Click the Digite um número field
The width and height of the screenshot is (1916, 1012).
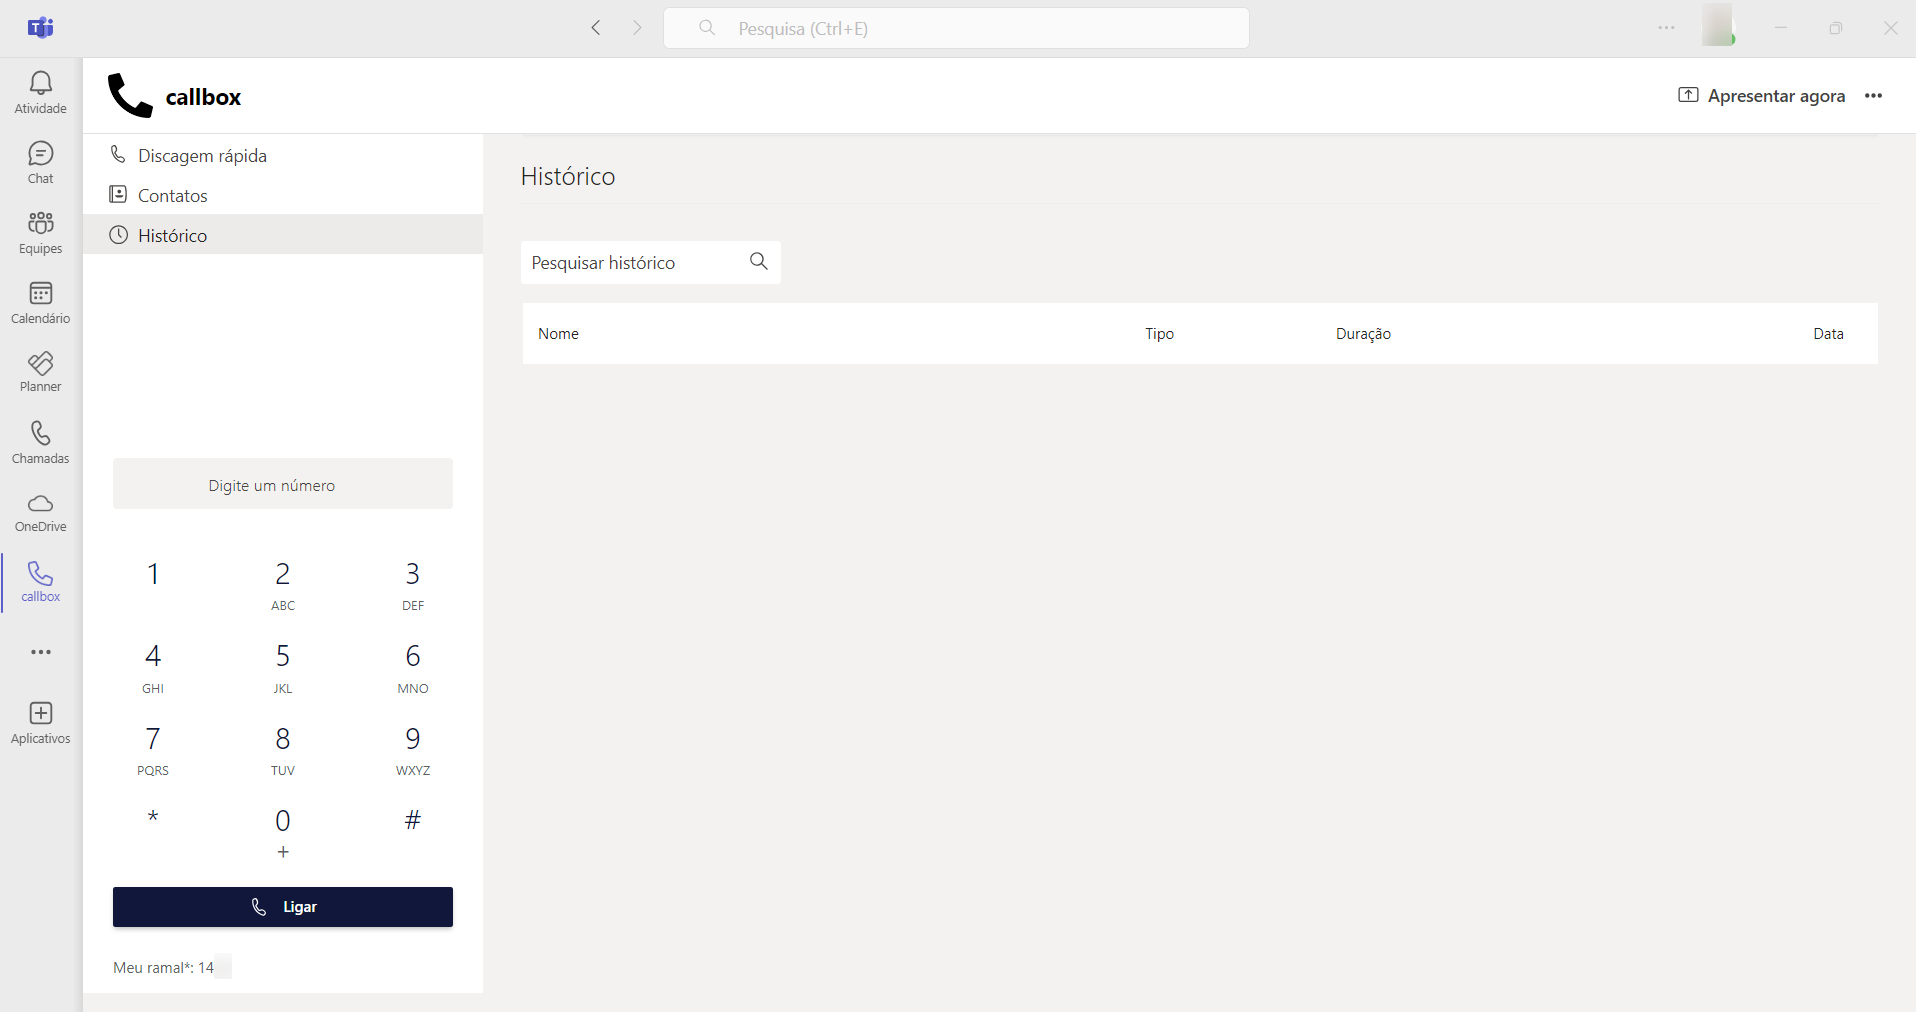click(282, 485)
